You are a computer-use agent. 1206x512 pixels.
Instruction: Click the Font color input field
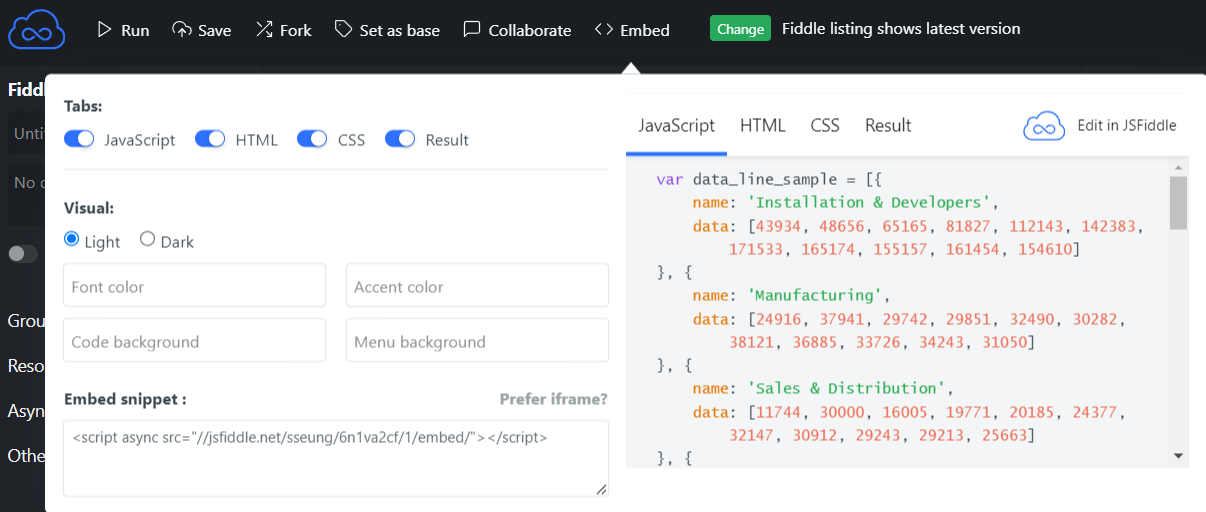pos(194,285)
